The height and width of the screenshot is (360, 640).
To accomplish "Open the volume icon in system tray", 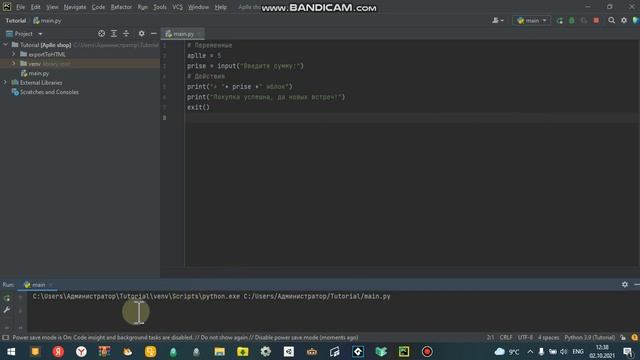I will 564,352.
